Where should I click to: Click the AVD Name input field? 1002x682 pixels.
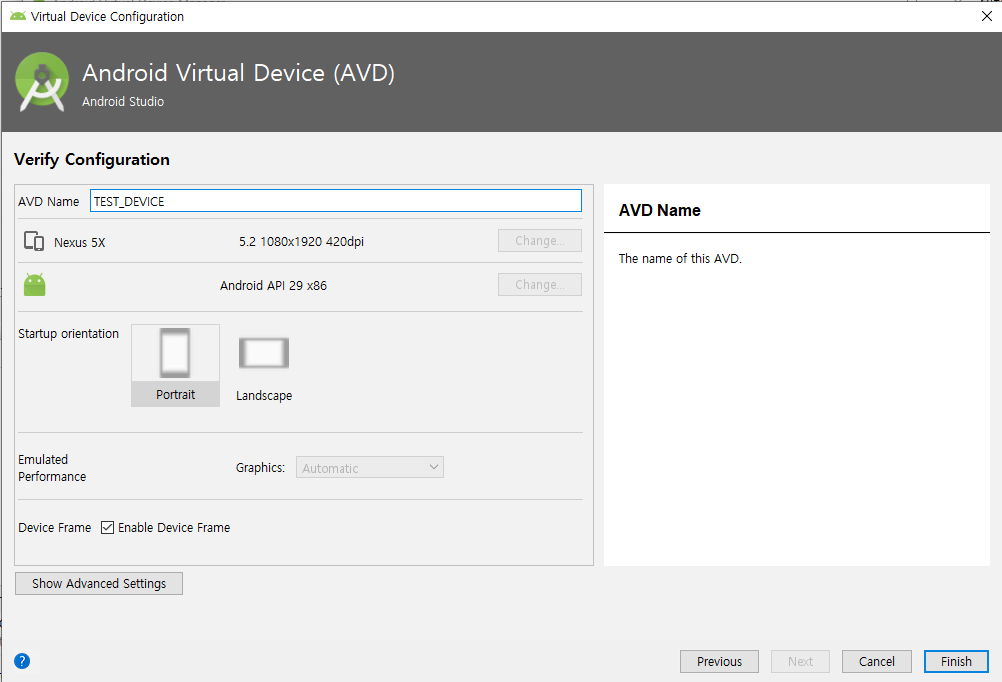pos(335,201)
